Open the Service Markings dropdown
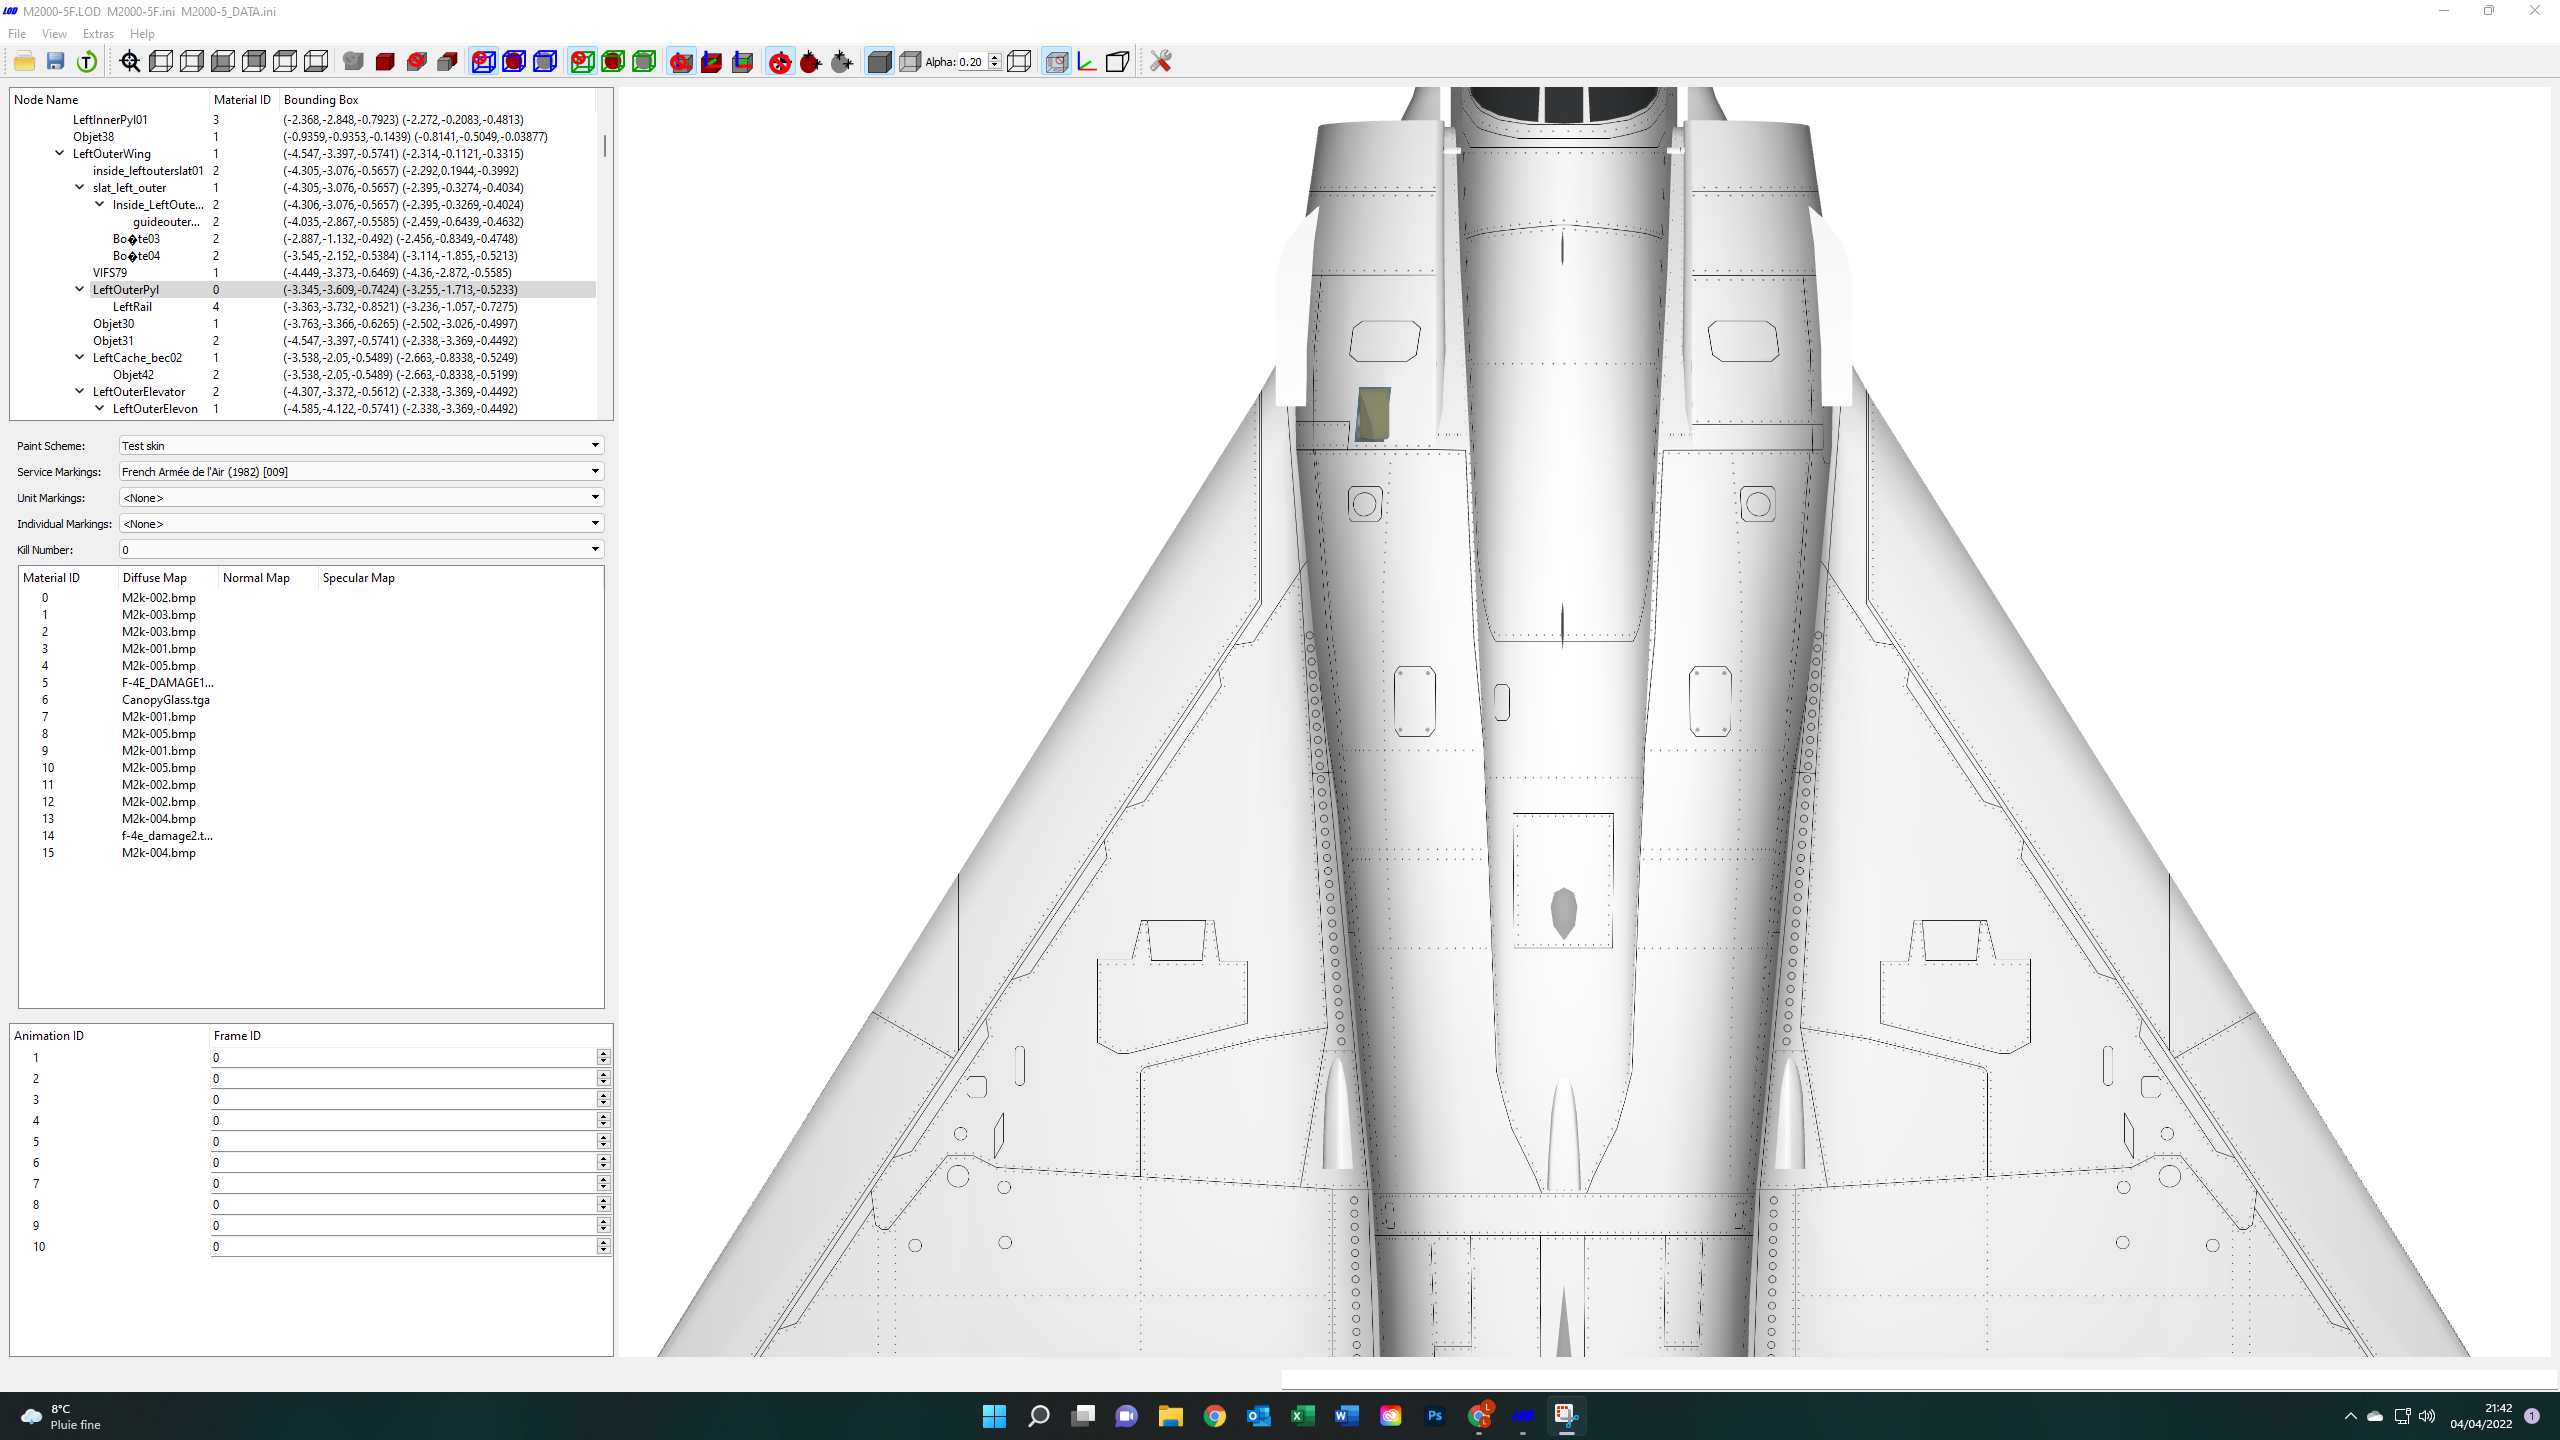 pos(361,471)
